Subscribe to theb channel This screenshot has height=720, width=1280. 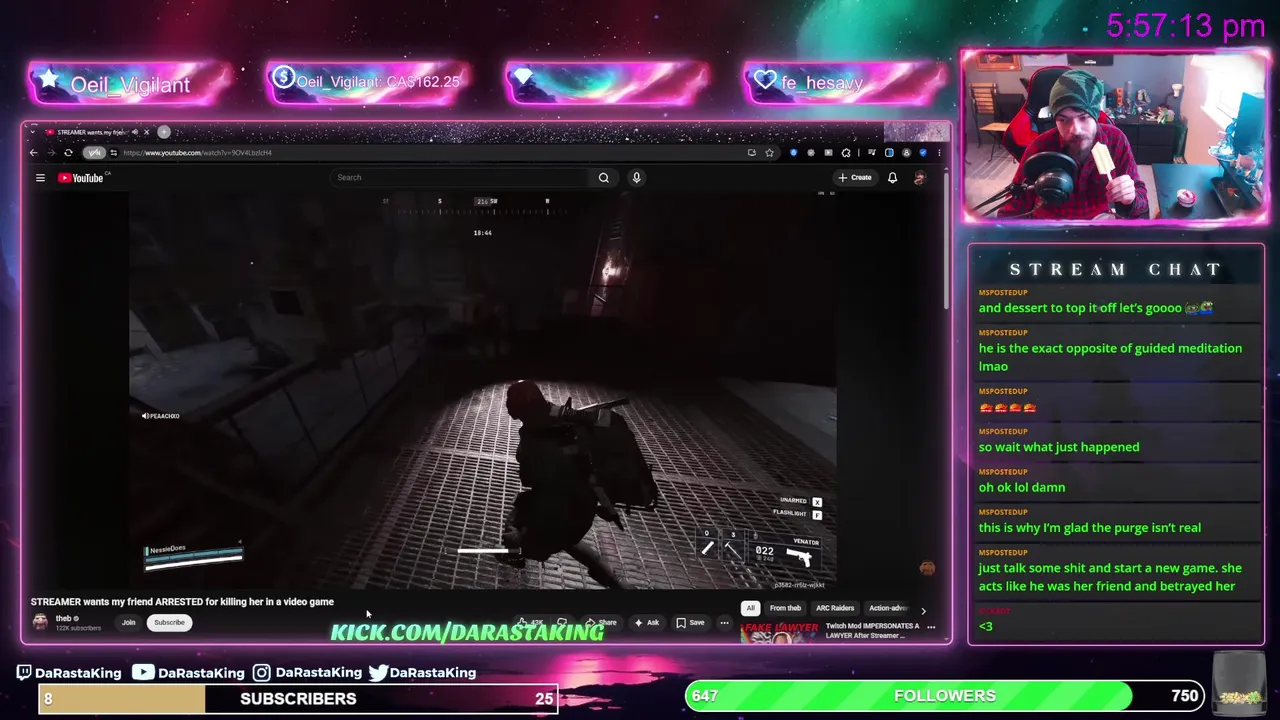(x=169, y=622)
